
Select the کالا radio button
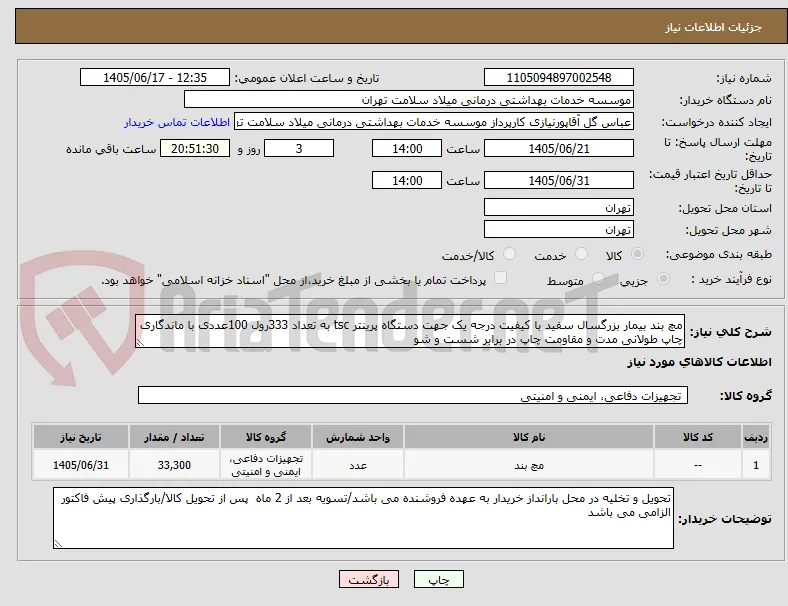[637, 254]
